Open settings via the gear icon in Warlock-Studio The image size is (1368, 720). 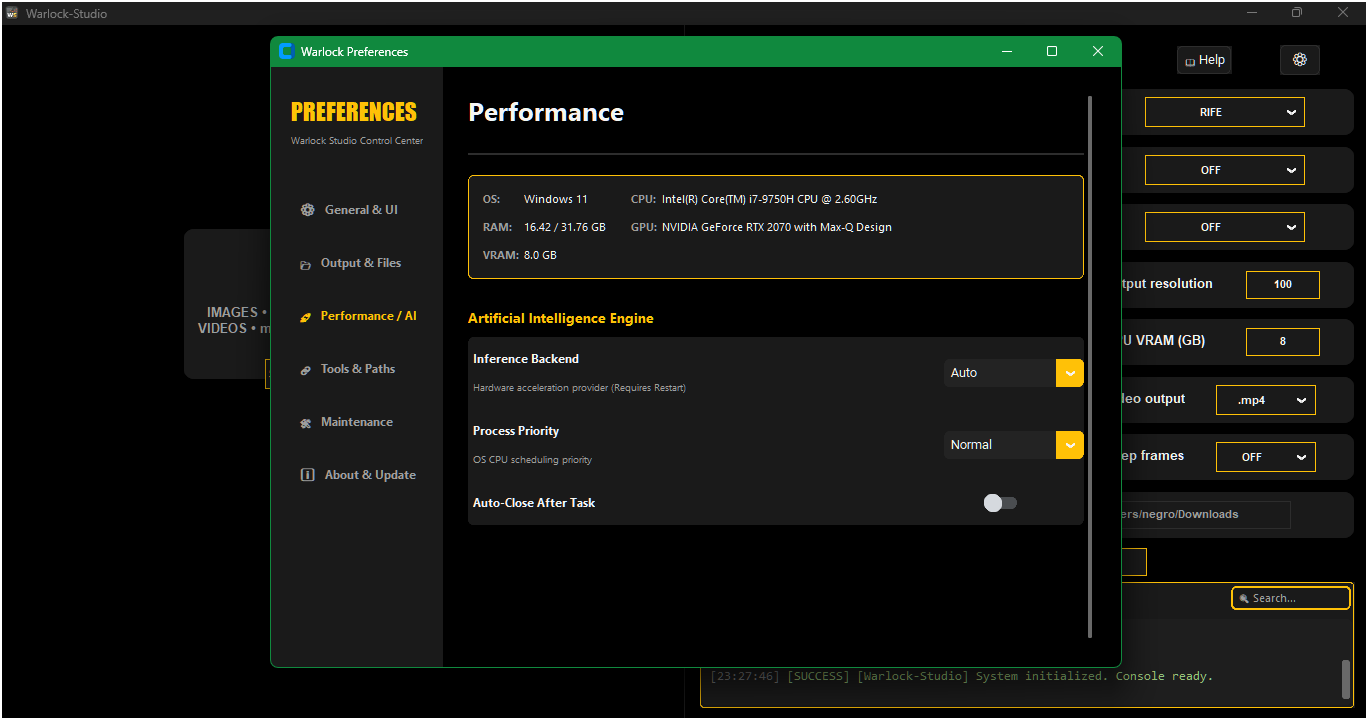1300,60
